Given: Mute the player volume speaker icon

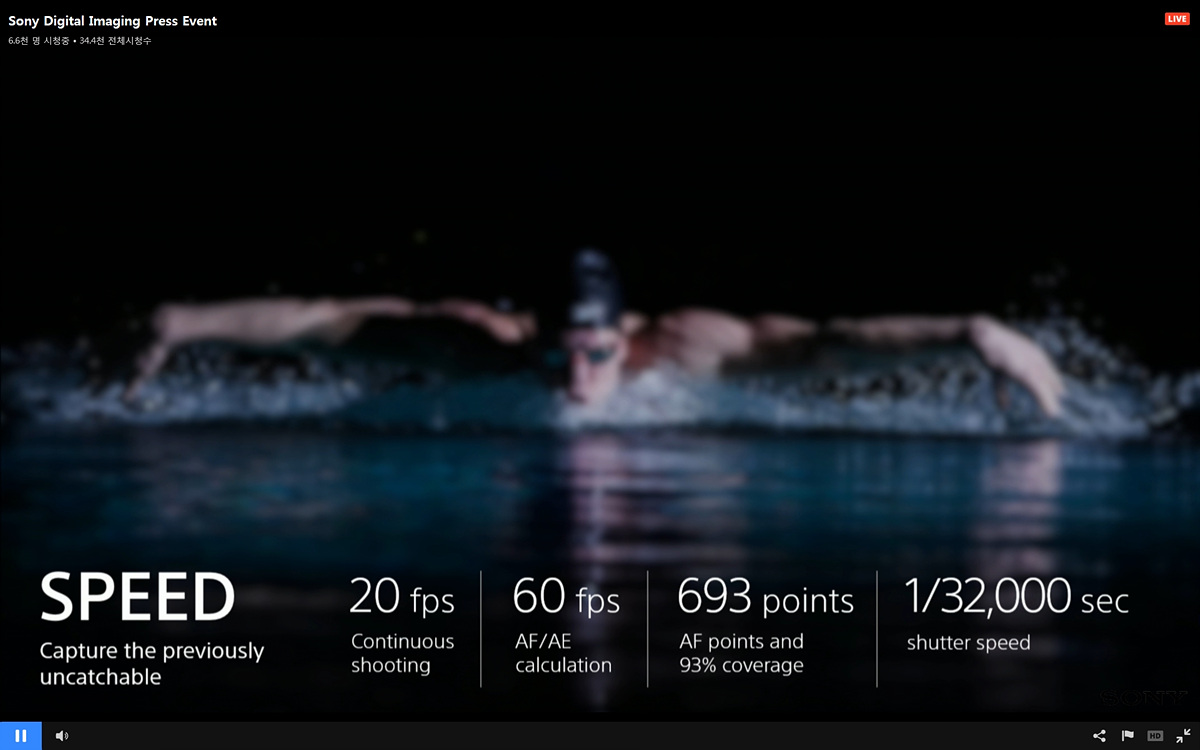Looking at the screenshot, I should 62,736.
